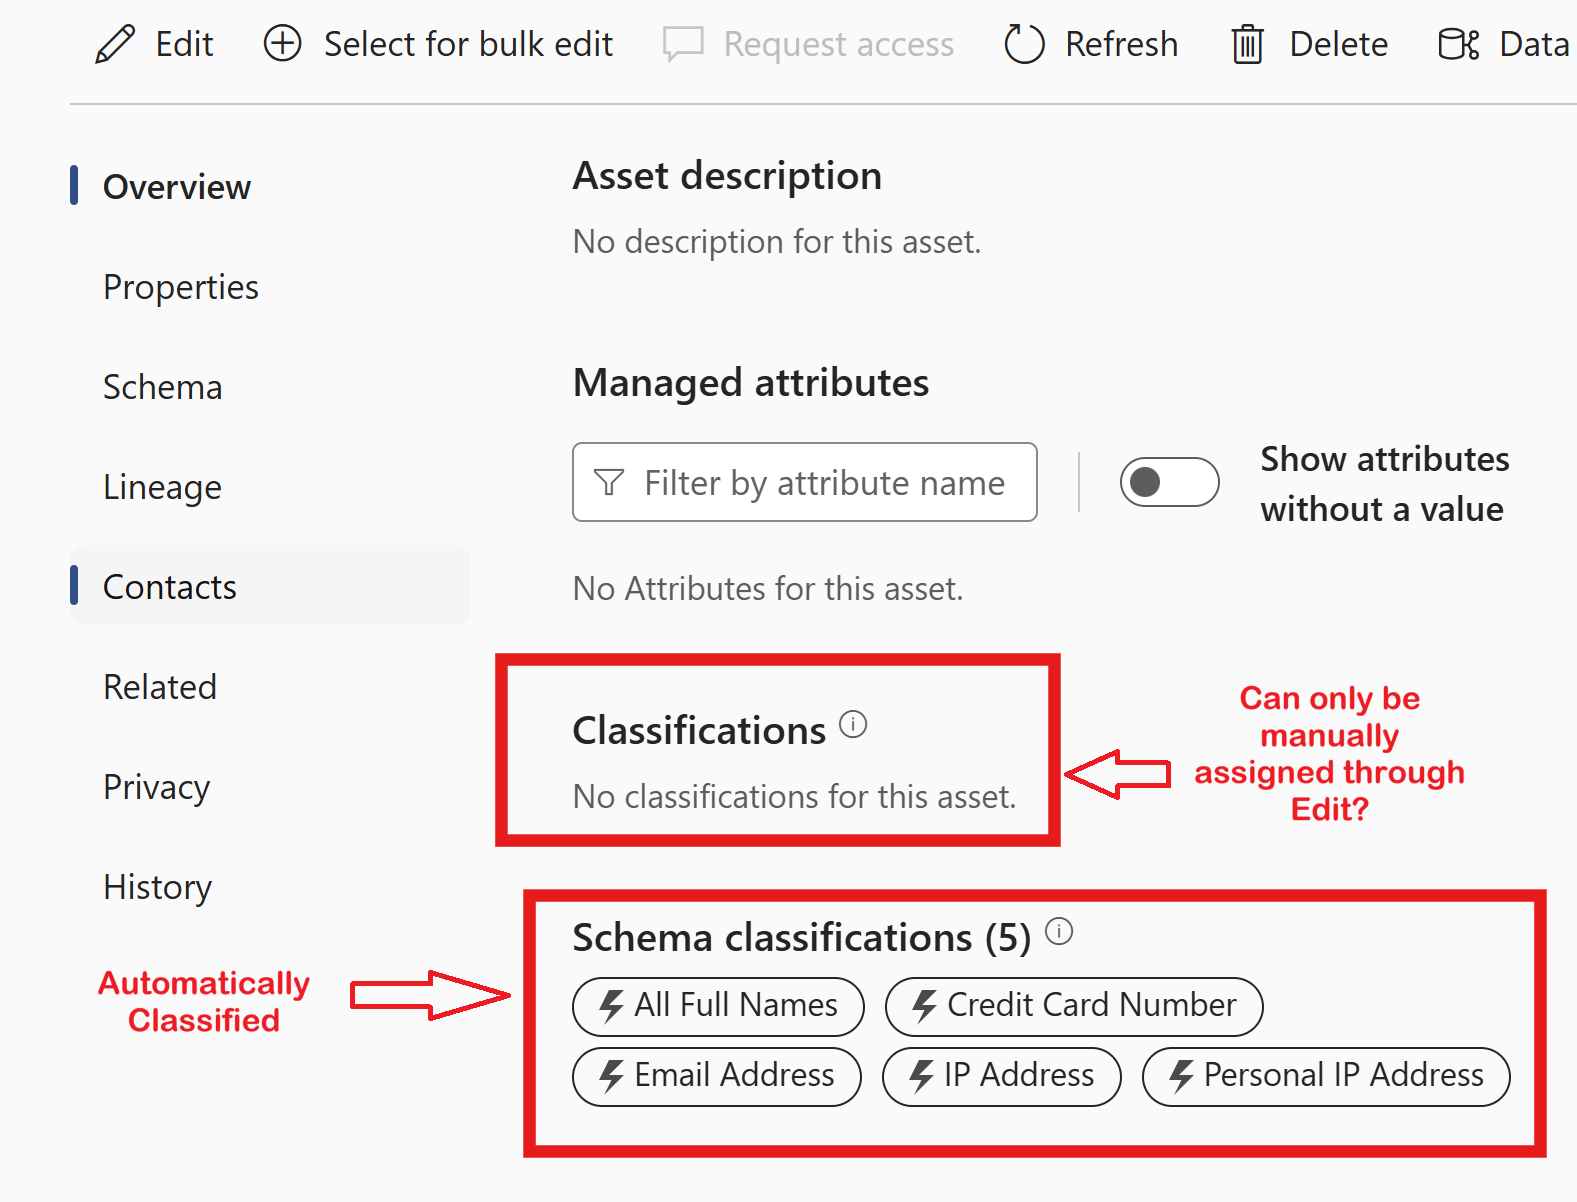Click the IP Address classification chip
Screen dimensions: 1577x1202
click(1001, 1076)
